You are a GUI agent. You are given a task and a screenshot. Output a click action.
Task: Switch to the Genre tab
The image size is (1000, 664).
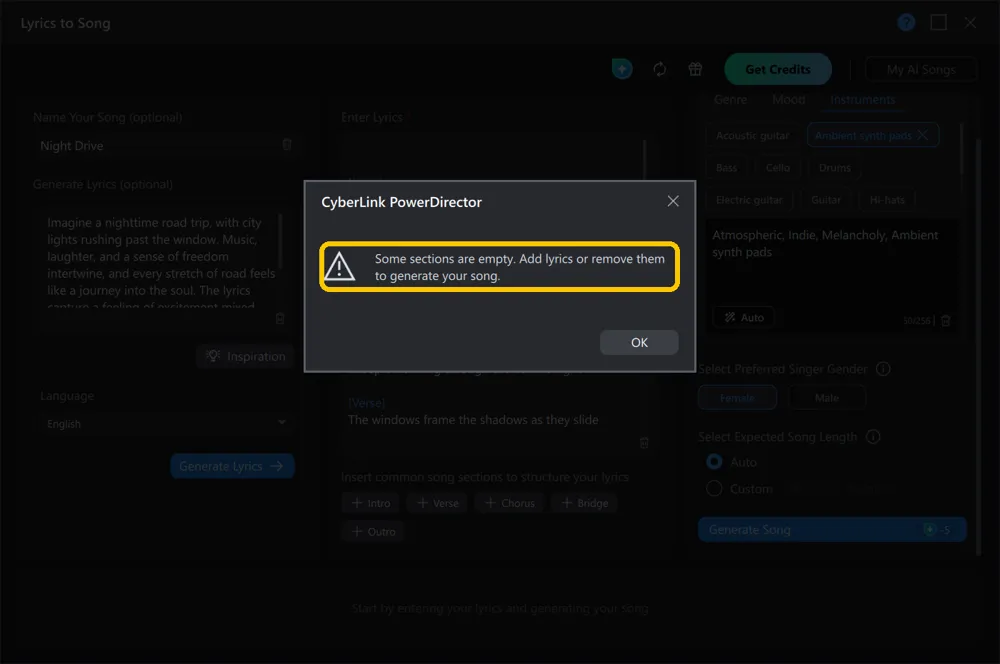[730, 100]
